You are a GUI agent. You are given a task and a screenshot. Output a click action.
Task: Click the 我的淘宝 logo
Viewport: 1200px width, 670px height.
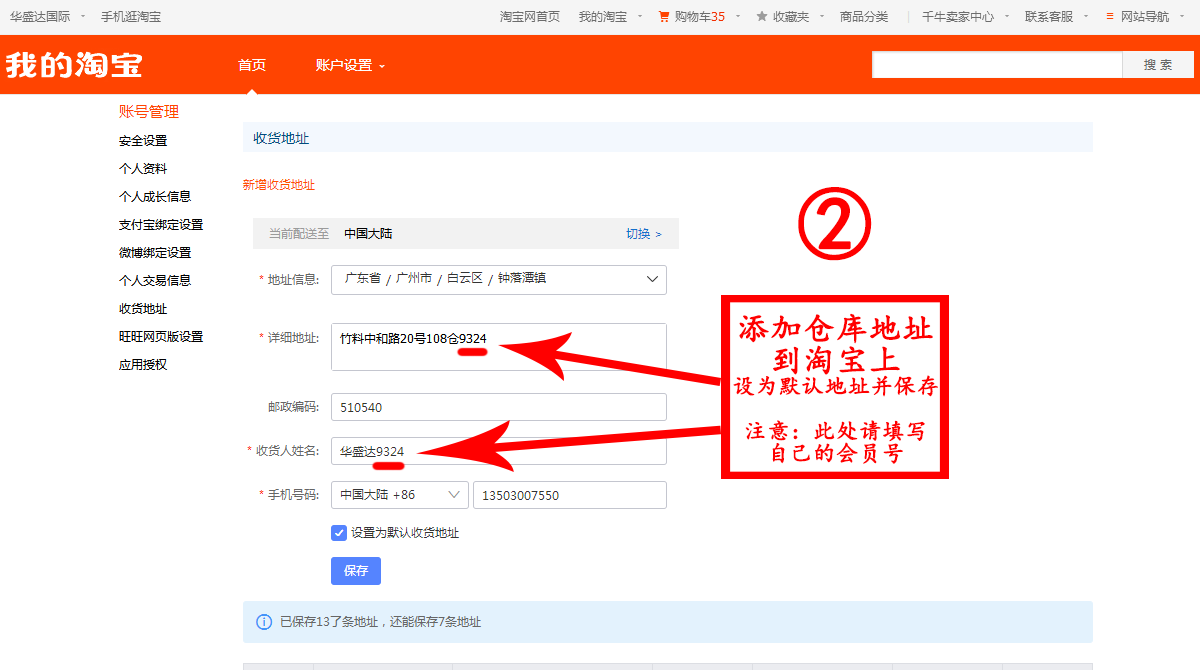(73, 65)
